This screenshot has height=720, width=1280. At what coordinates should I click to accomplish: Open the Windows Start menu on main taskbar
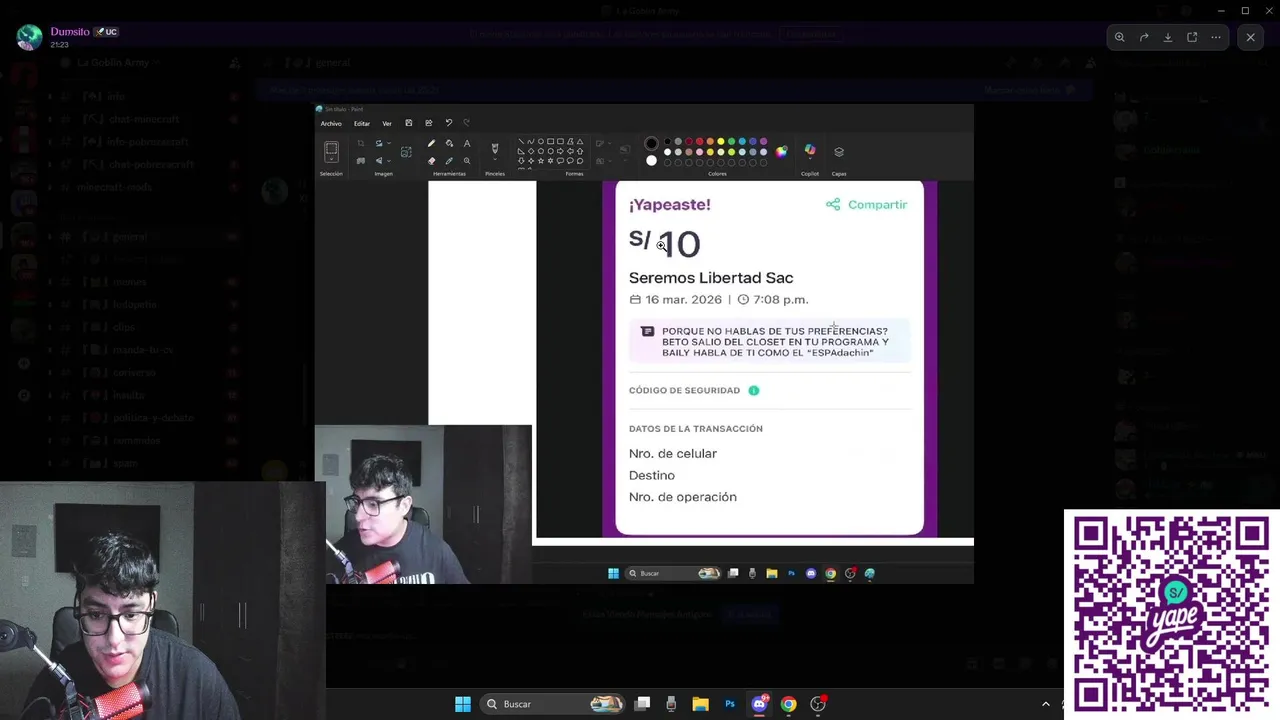pos(463,704)
